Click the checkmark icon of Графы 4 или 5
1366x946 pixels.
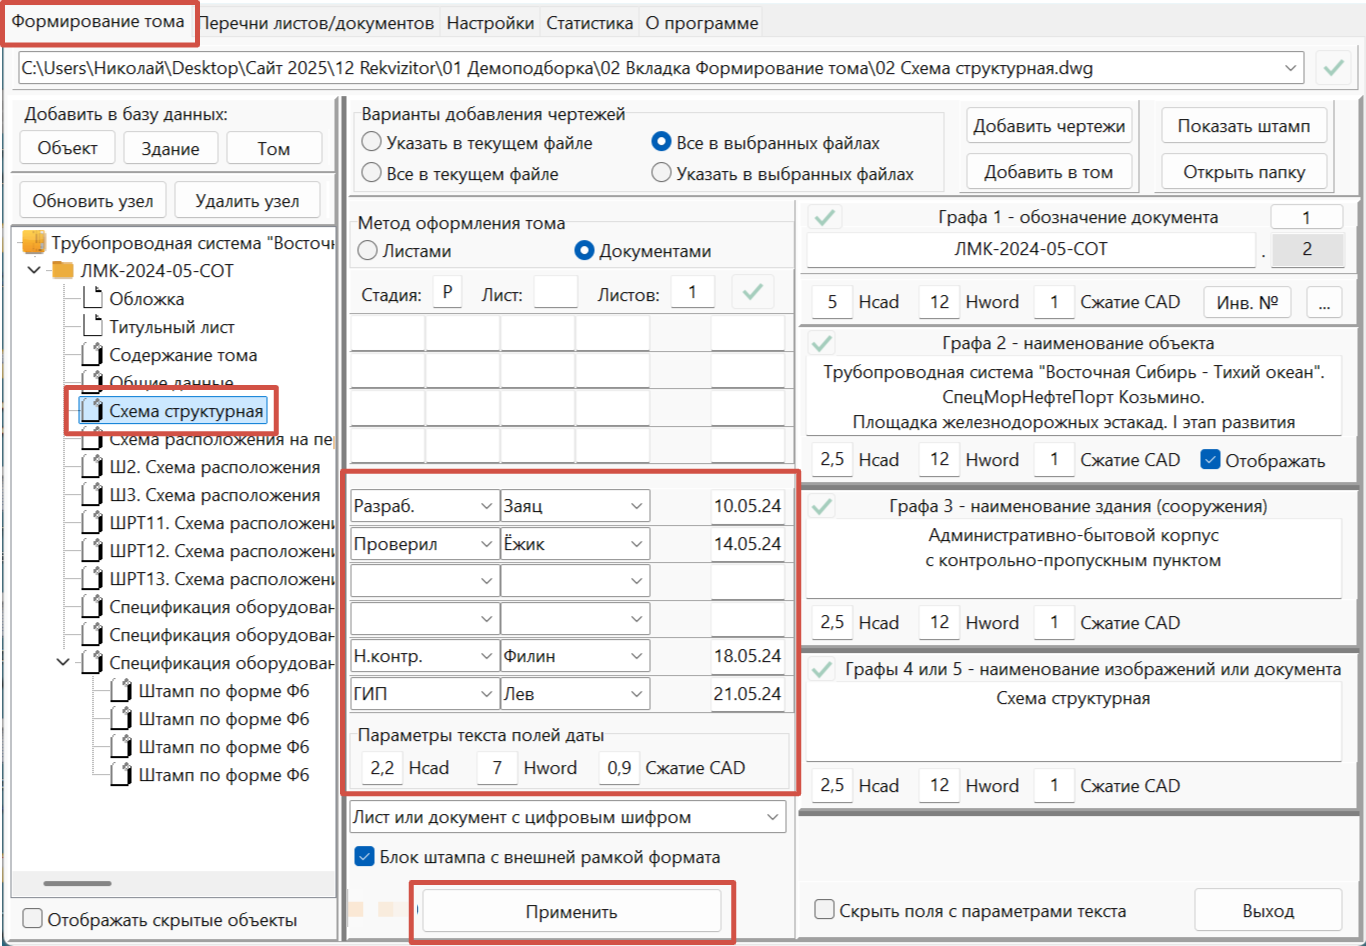pos(822,669)
